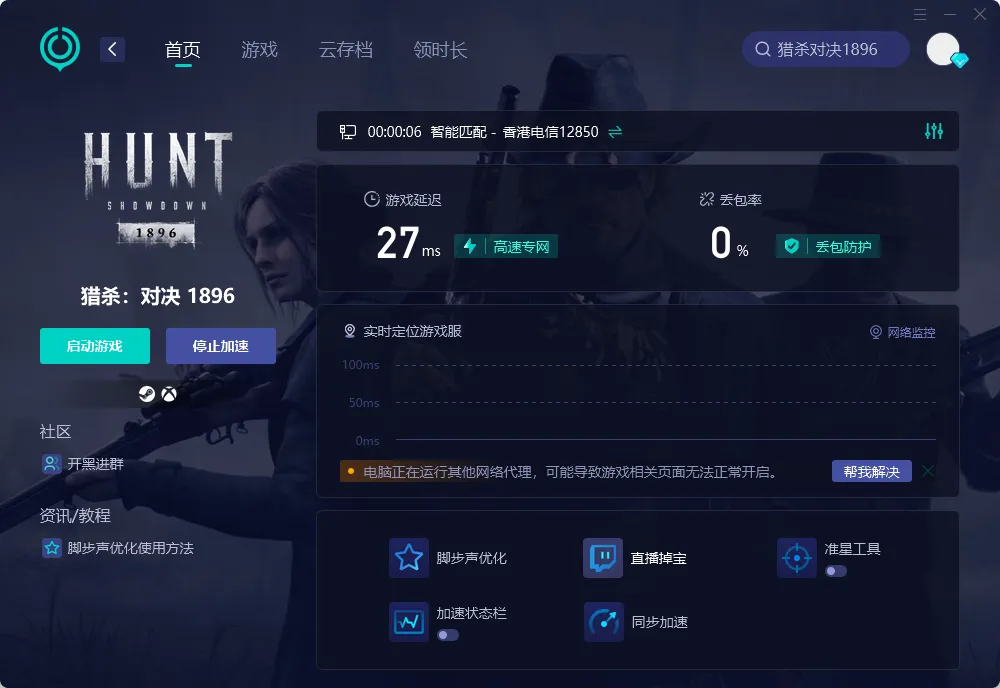
Task: Open the 云存档 tab
Action: click(345, 49)
